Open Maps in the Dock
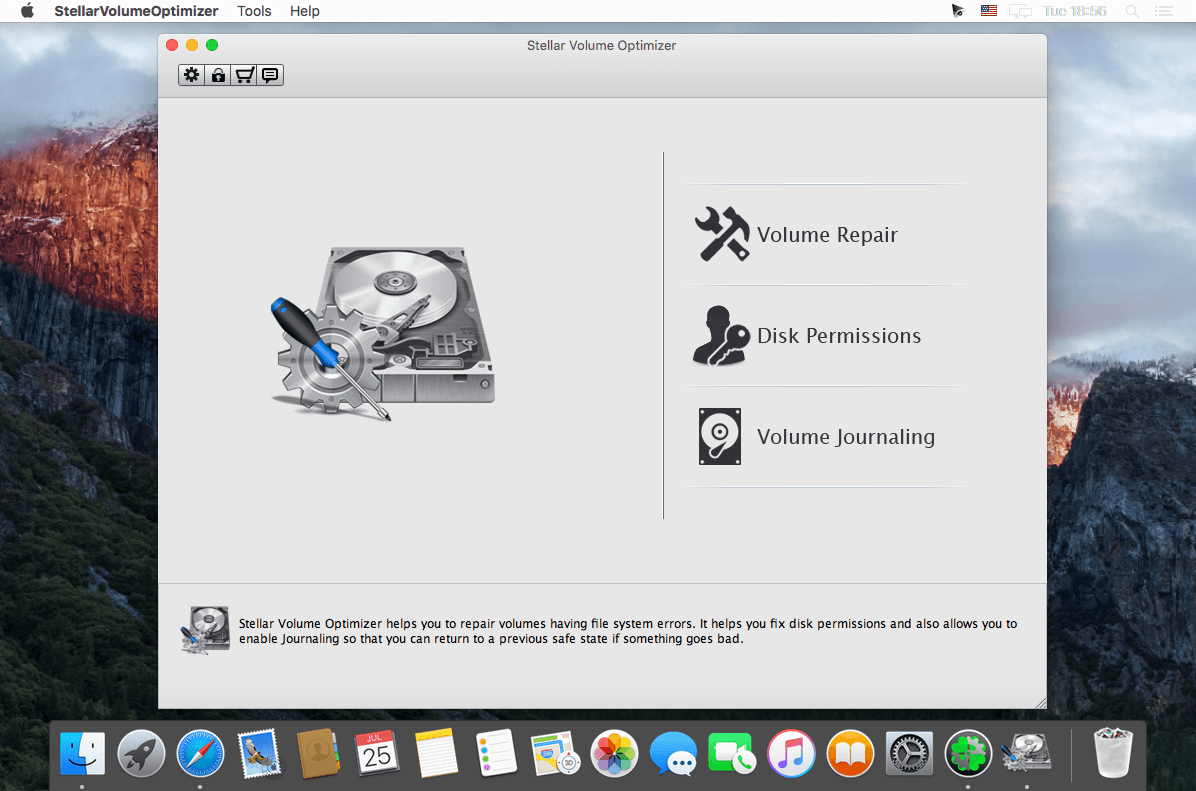The image size is (1196, 791). 555,753
